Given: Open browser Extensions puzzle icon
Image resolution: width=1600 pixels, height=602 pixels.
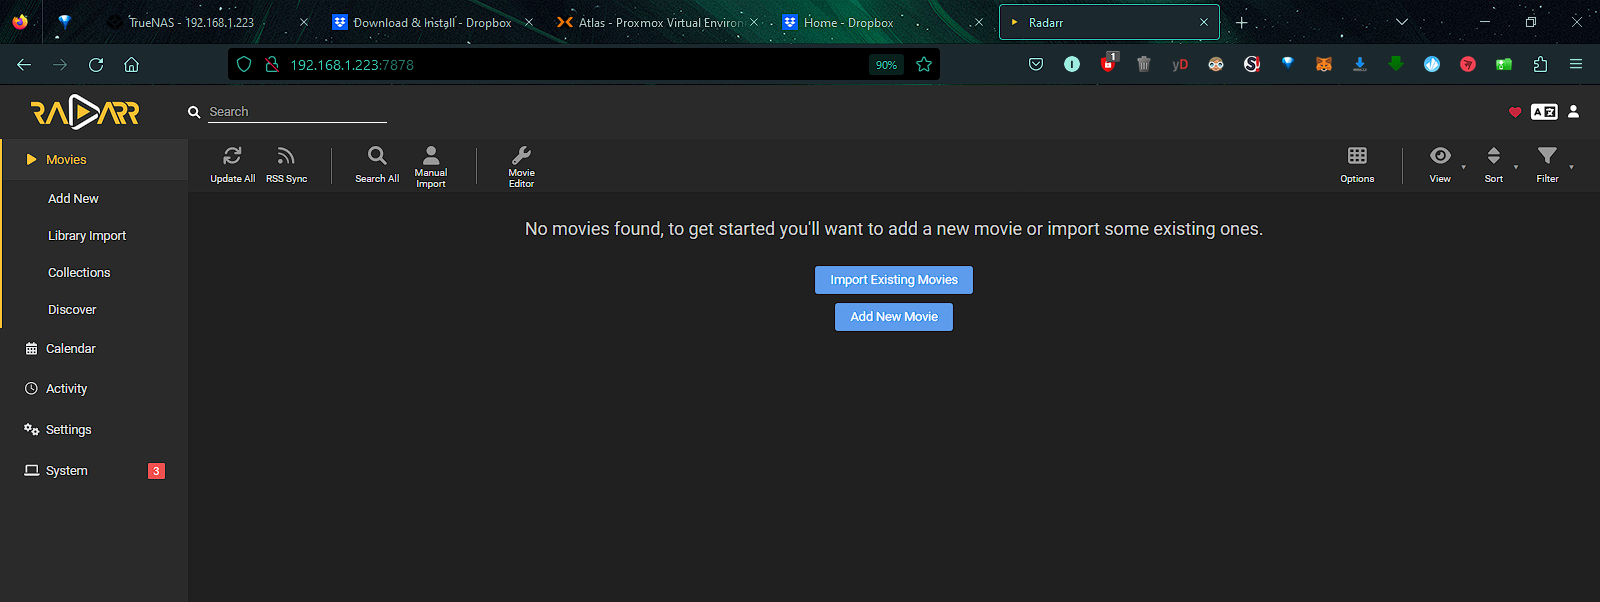Looking at the screenshot, I should click(x=1540, y=64).
